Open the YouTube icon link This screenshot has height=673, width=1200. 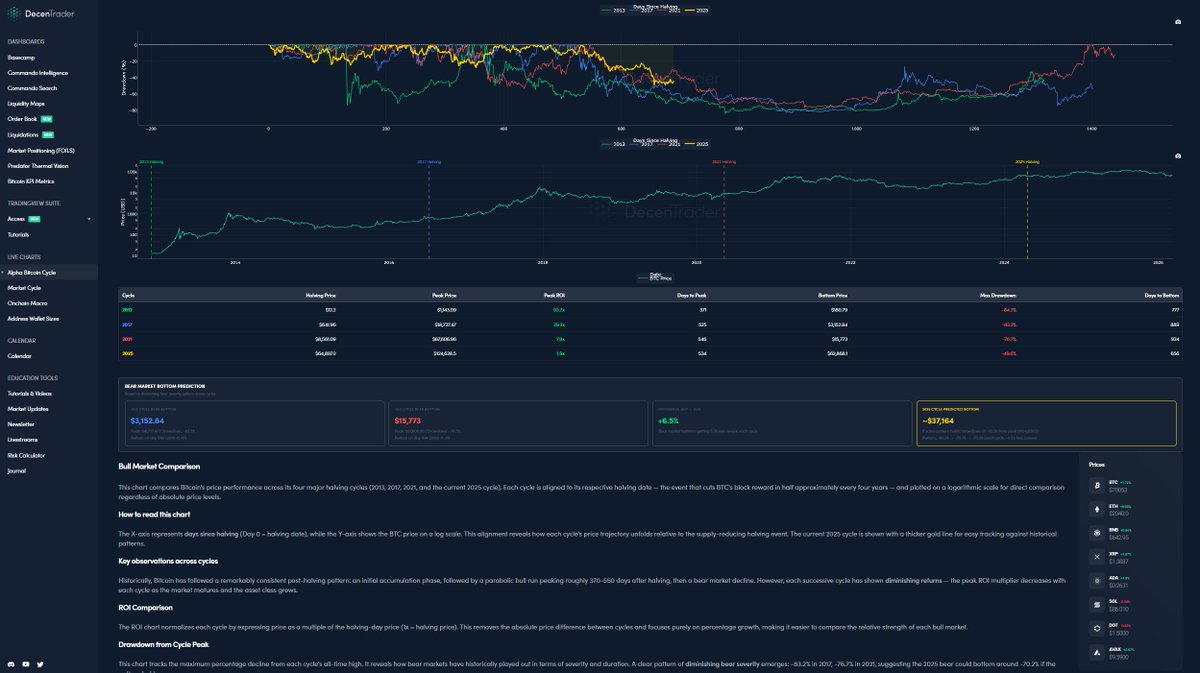click(x=25, y=664)
